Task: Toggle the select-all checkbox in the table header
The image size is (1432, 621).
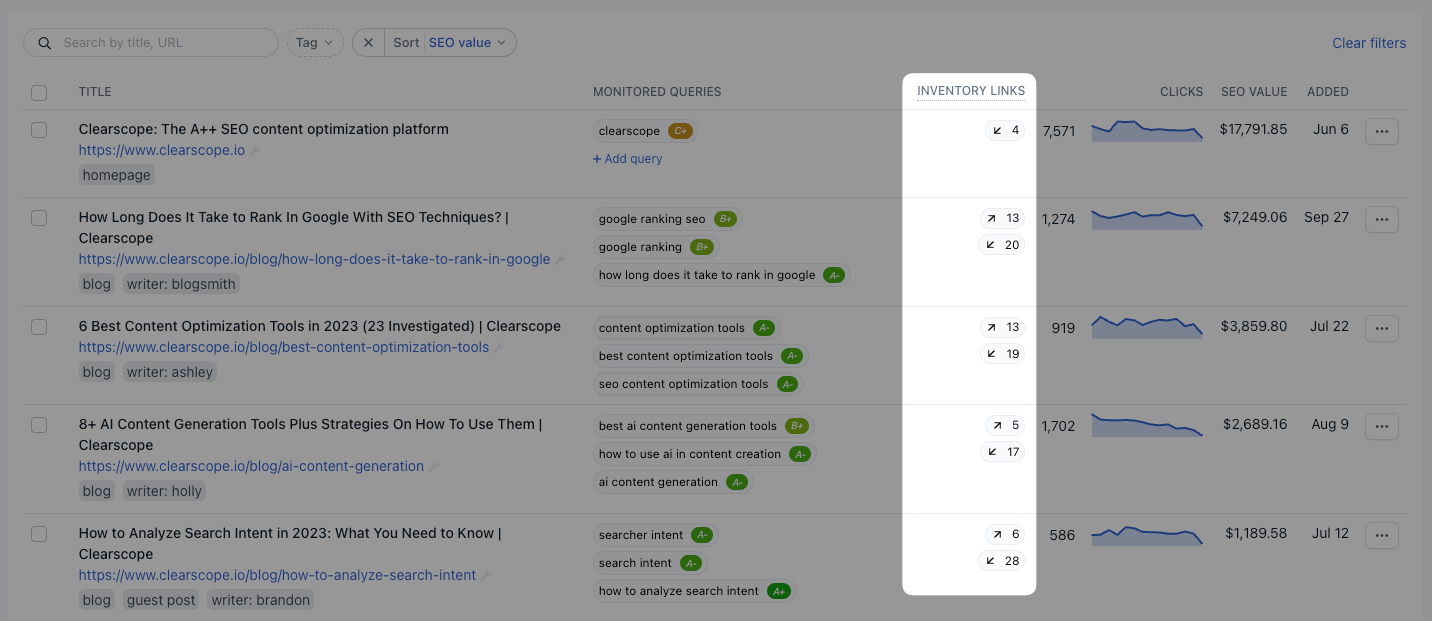Action: click(39, 93)
